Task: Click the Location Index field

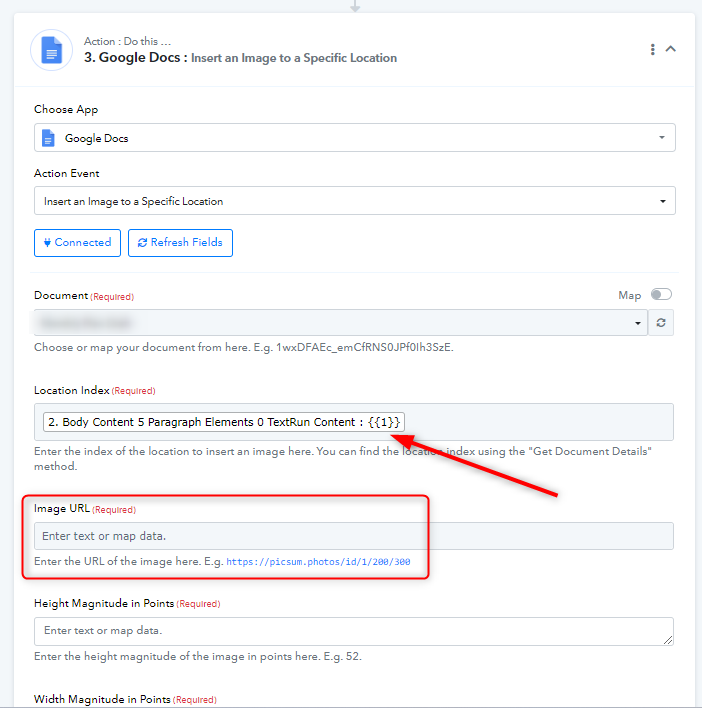Action: (x=354, y=422)
